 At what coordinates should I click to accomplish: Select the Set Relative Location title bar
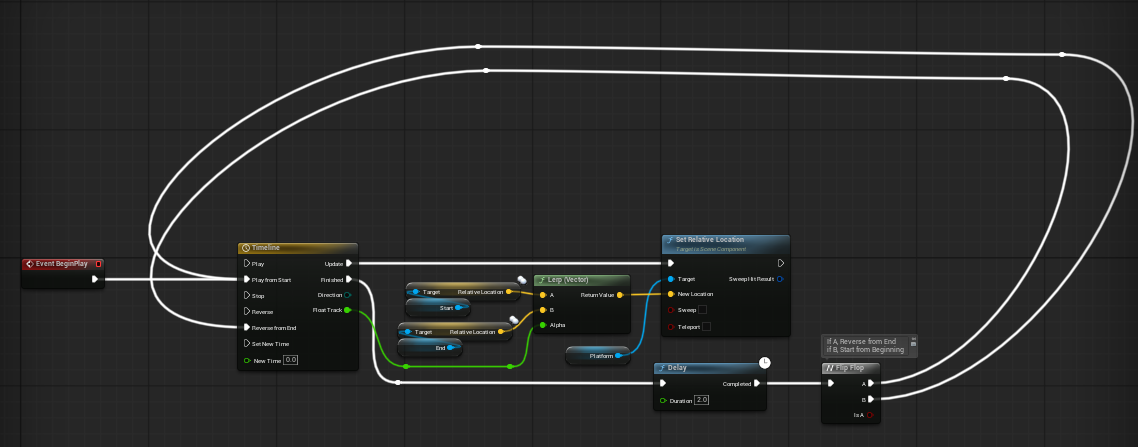(726, 243)
